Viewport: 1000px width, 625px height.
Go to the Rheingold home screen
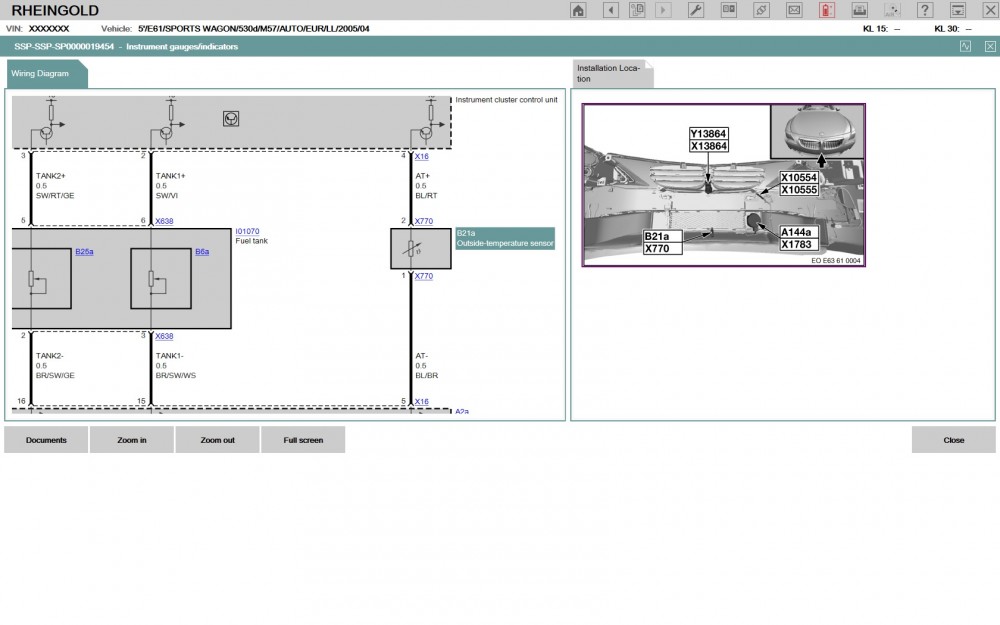pyautogui.click(x=578, y=10)
